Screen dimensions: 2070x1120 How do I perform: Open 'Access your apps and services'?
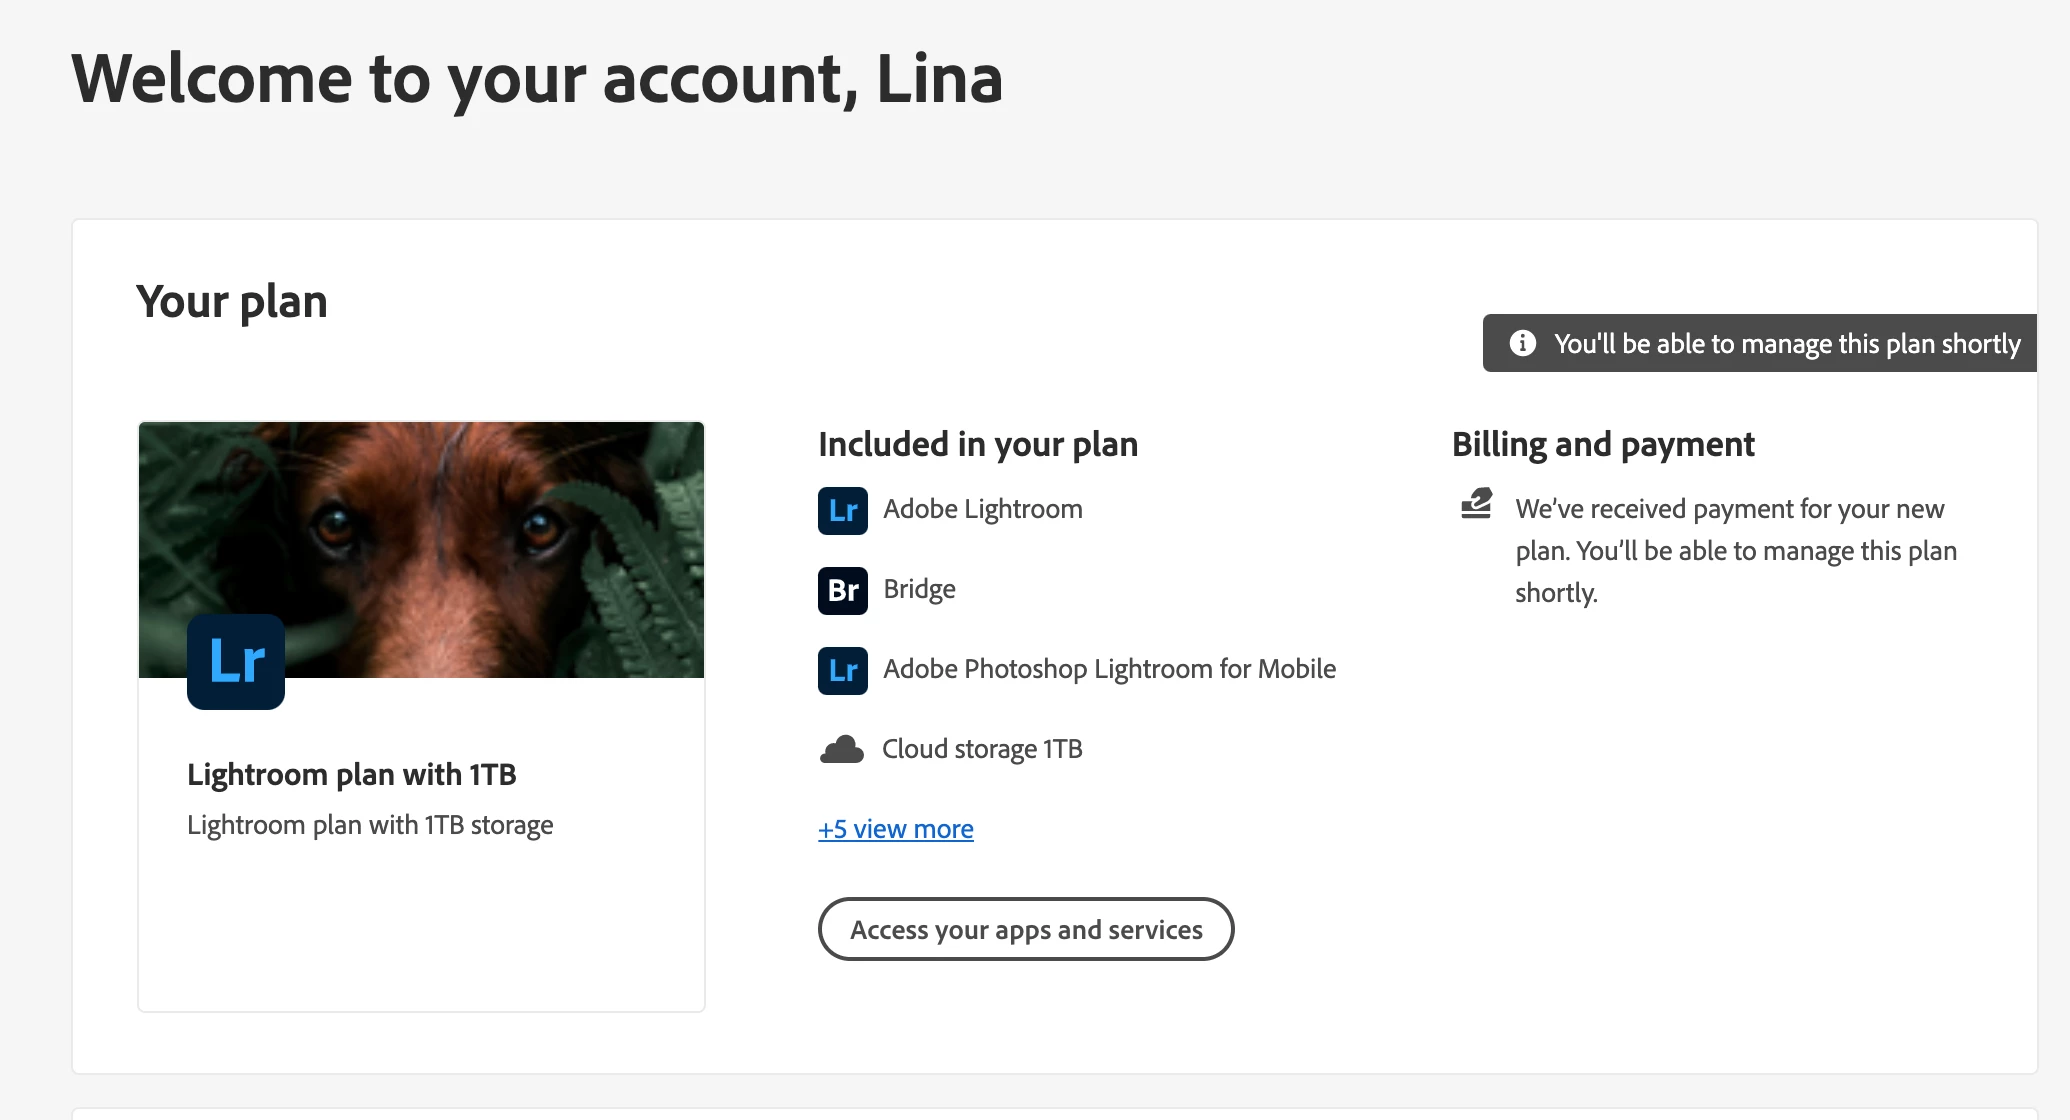[1025, 929]
